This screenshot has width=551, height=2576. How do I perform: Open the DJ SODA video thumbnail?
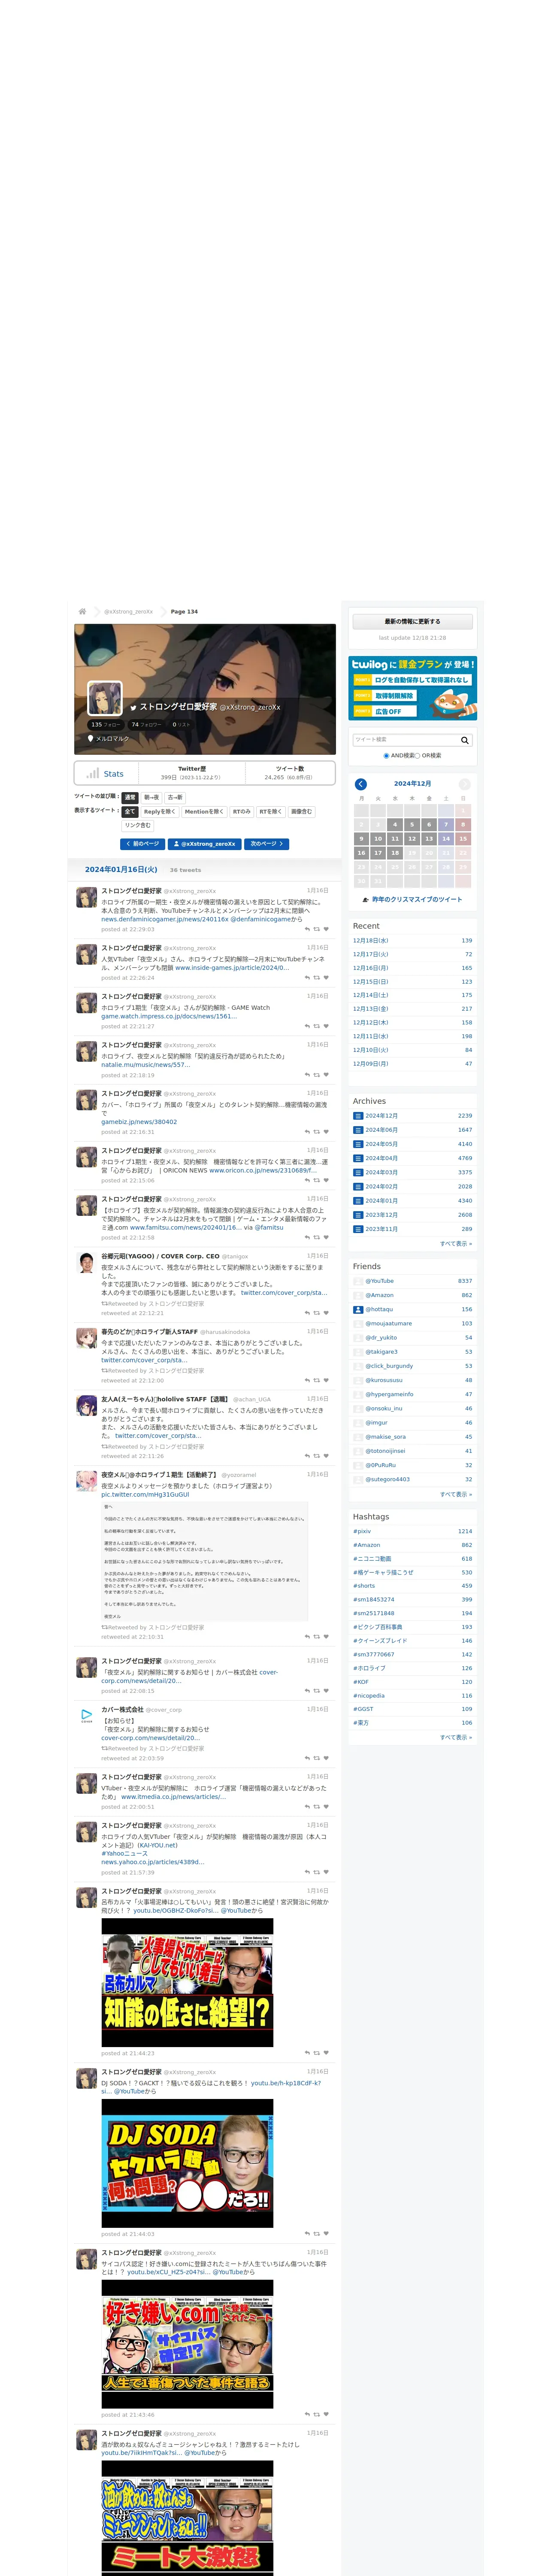(187, 2162)
